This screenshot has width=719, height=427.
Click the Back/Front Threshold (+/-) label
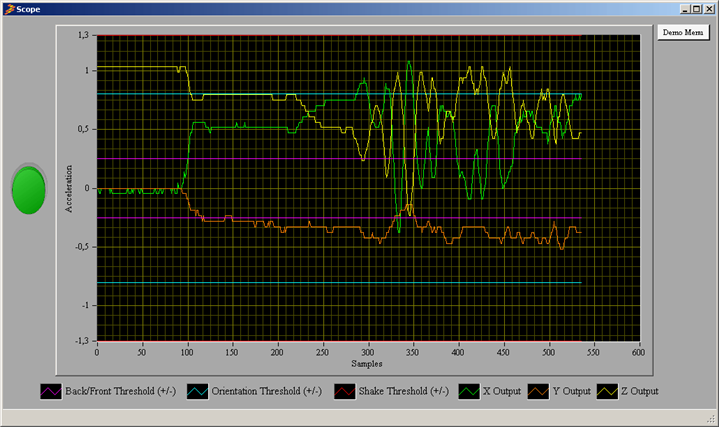pyautogui.click(x=121, y=391)
